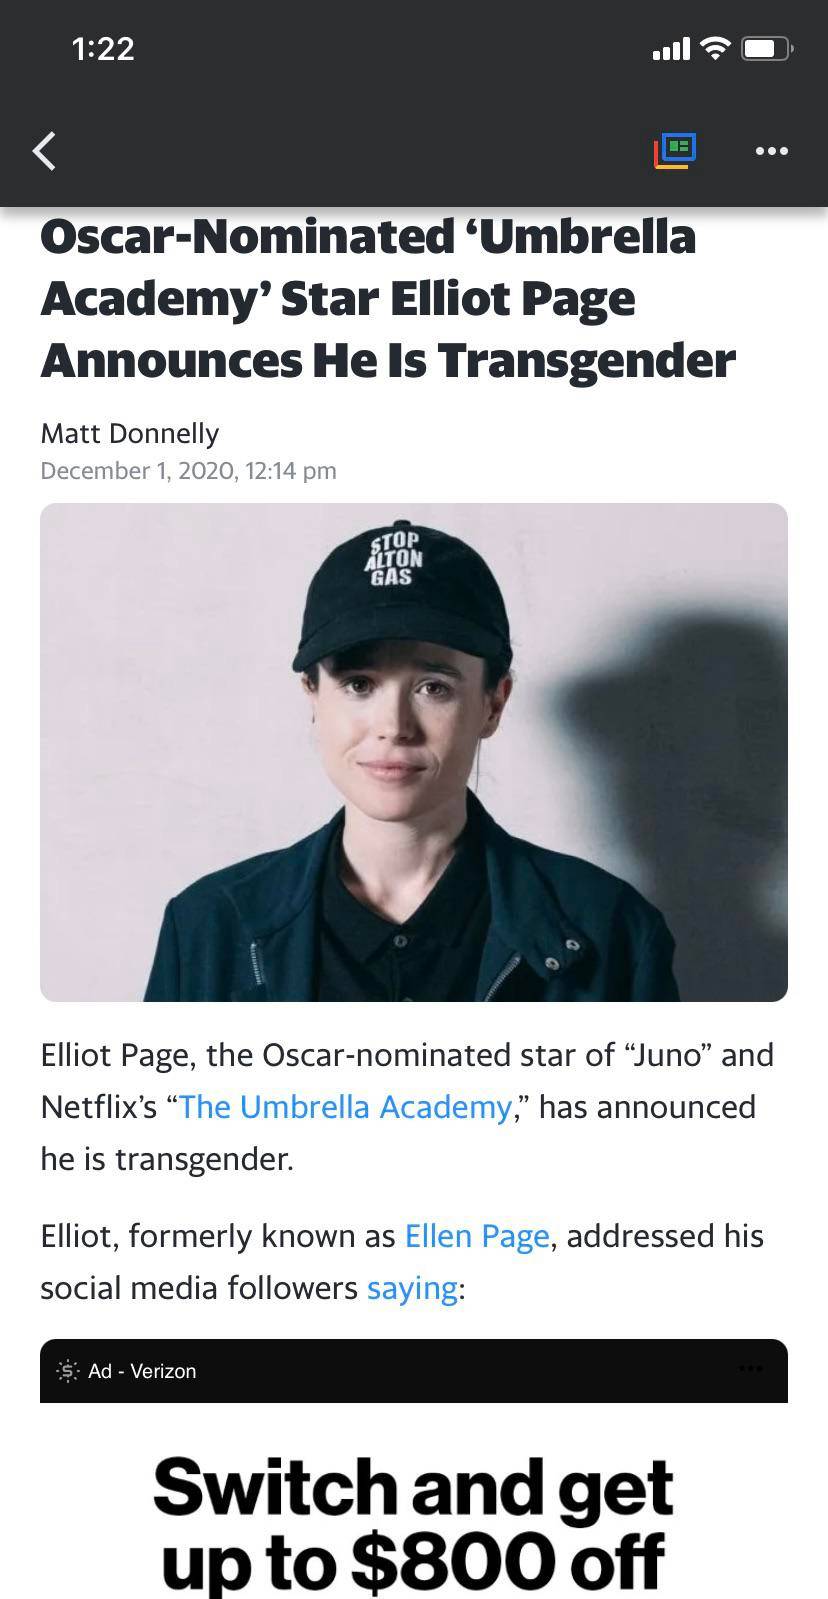
Task: Tap the back chevron to collapse article view
Action: [44, 151]
